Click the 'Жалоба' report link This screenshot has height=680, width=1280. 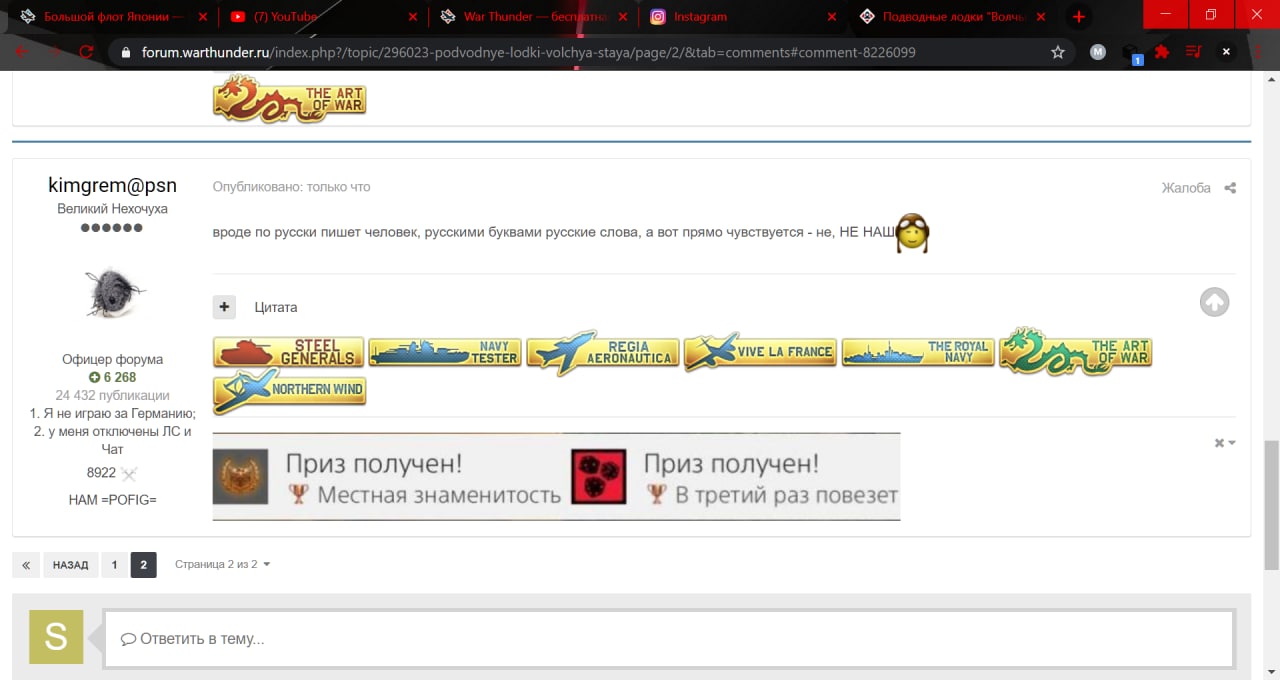tap(1186, 187)
